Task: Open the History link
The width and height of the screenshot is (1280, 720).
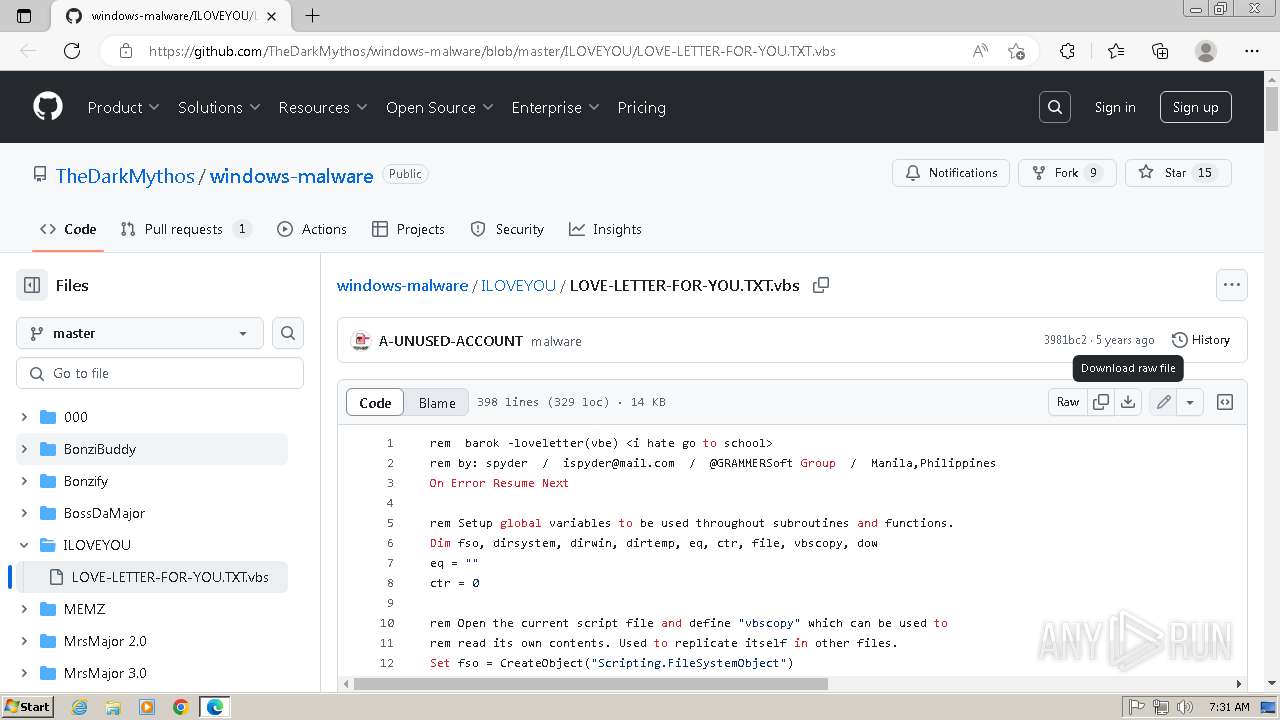Action: [x=1201, y=340]
